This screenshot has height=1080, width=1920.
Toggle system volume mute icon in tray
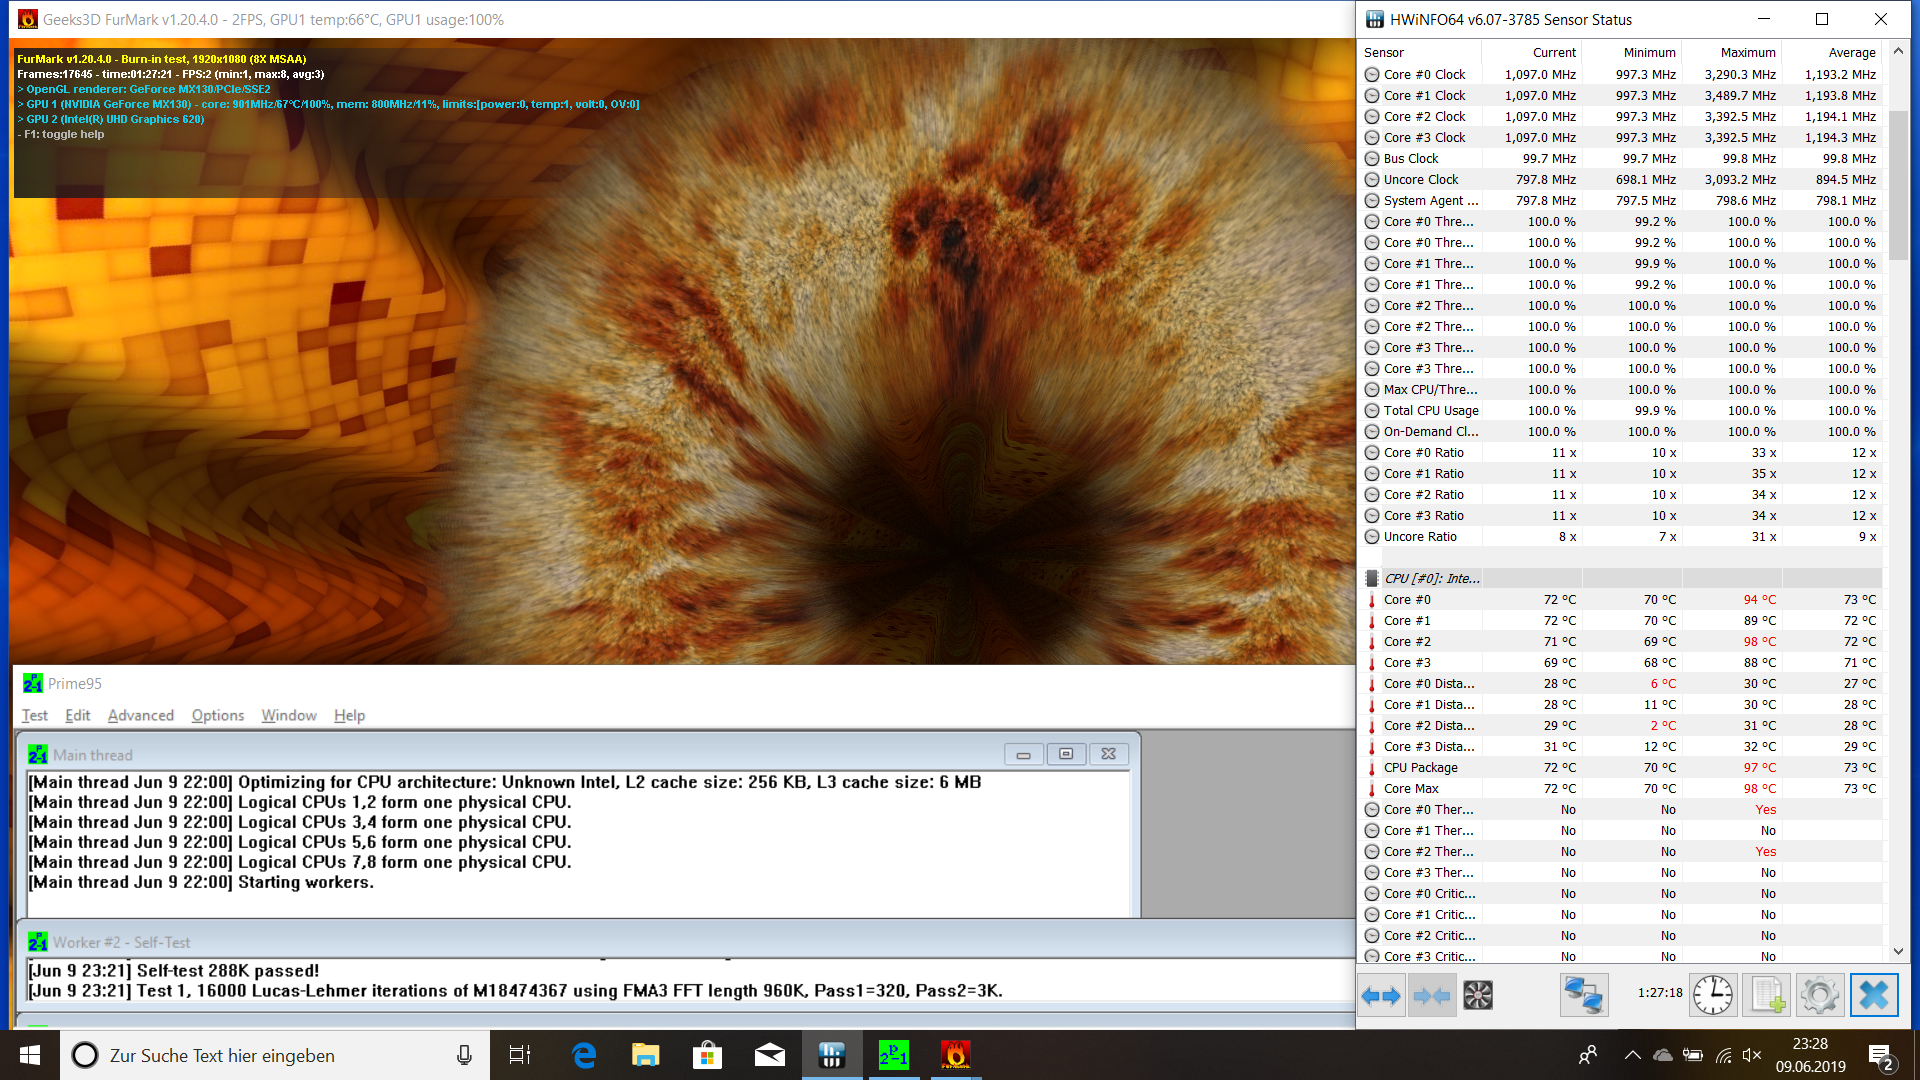(x=1751, y=1055)
